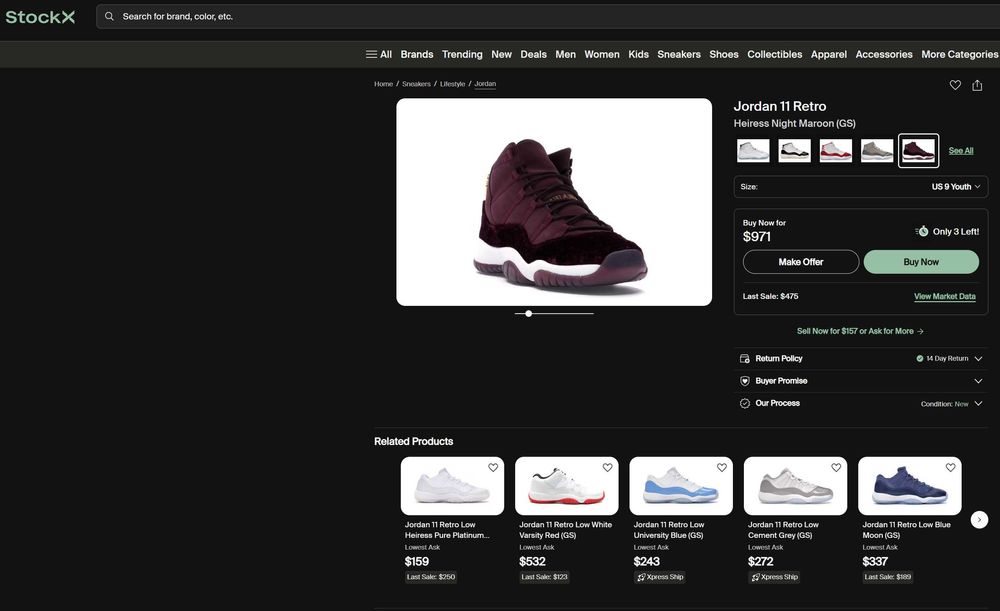This screenshot has width=1000, height=611.
Task: Open the Brands menu
Action: [x=416, y=54]
